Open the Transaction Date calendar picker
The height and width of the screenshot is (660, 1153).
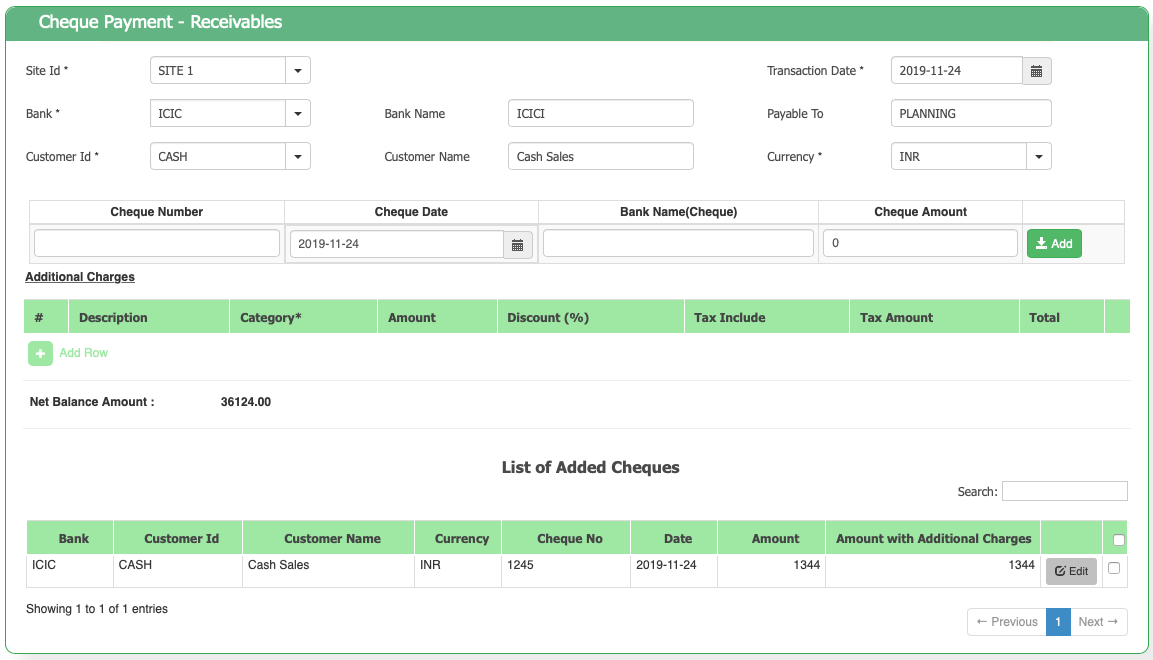pos(1037,71)
